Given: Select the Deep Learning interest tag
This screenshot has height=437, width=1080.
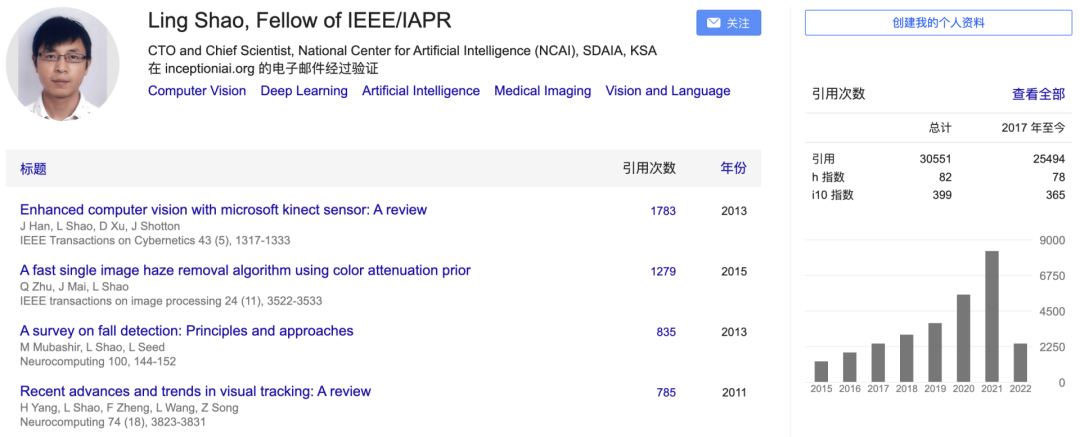Looking at the screenshot, I should (304, 91).
